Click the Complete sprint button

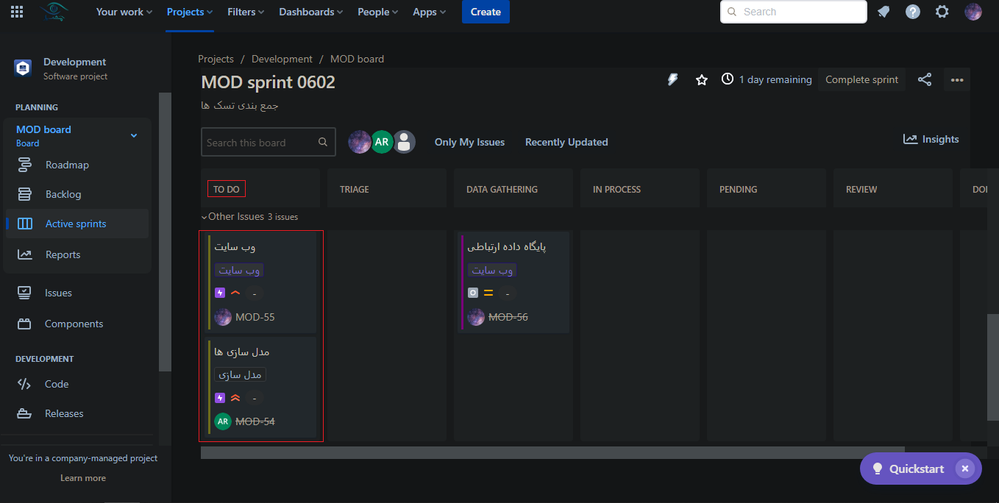pos(861,80)
